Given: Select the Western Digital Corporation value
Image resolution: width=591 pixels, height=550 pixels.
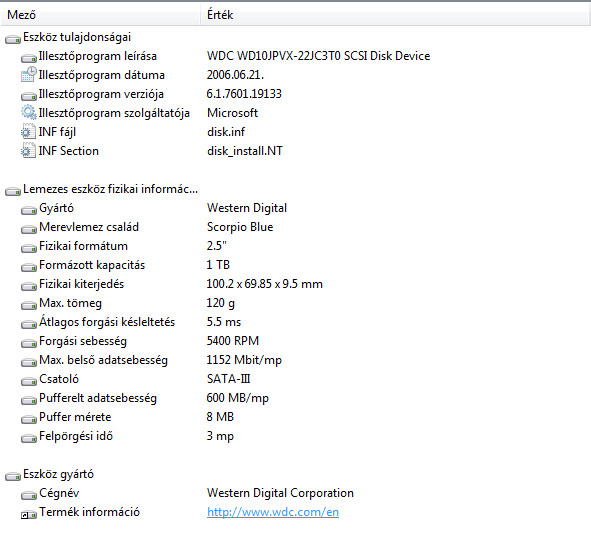Looking at the screenshot, I should 280,493.
